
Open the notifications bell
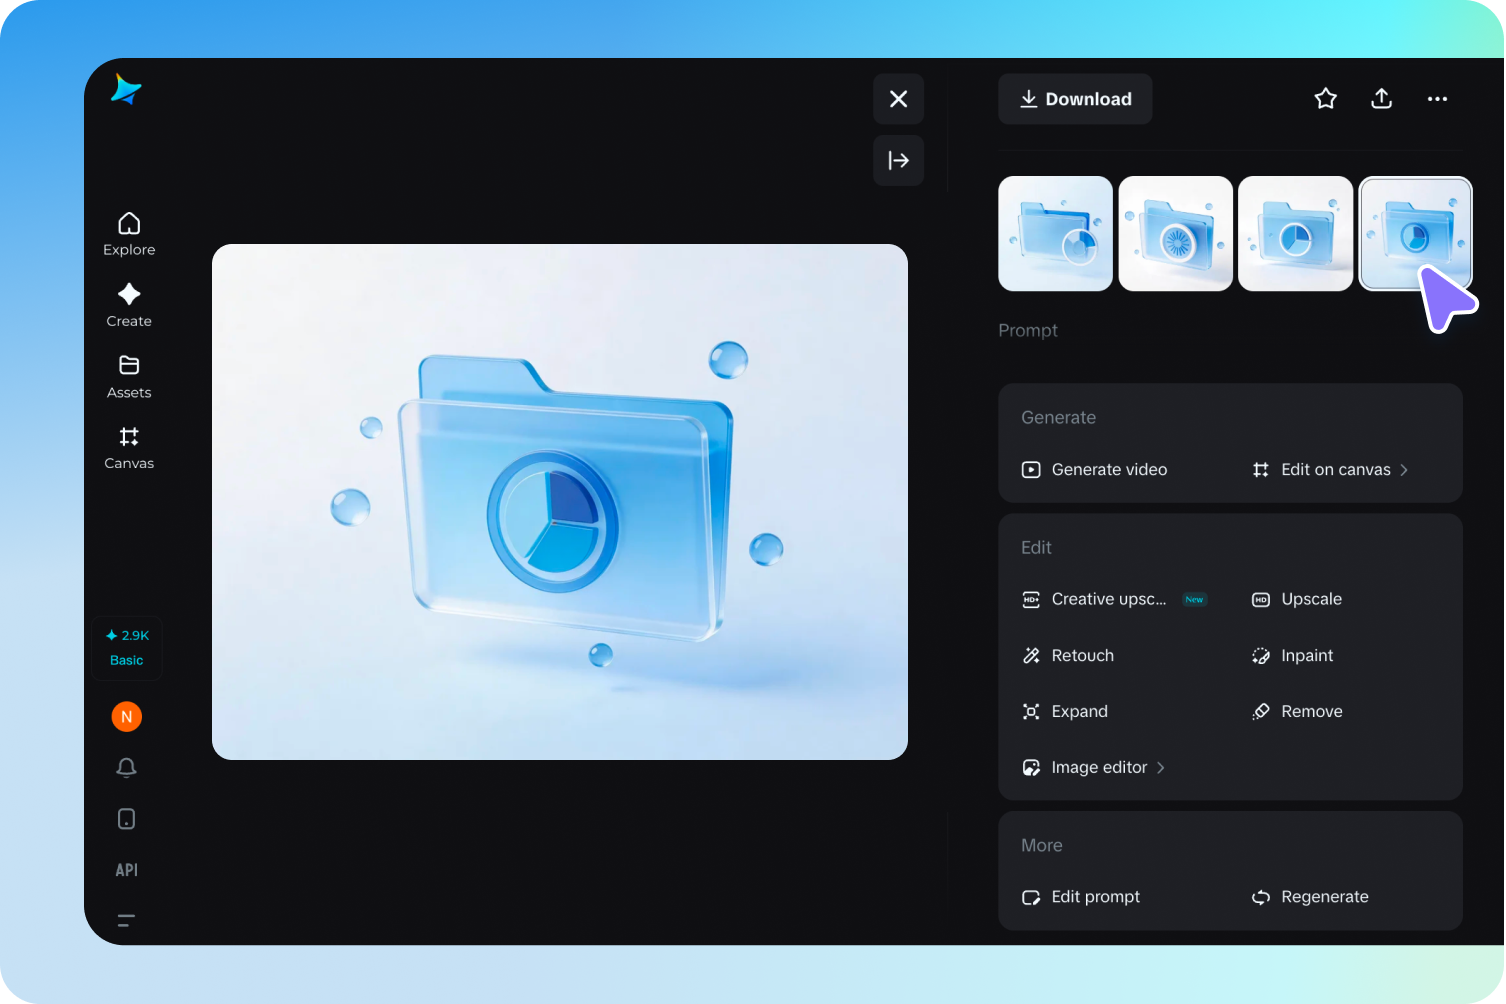[x=126, y=768]
